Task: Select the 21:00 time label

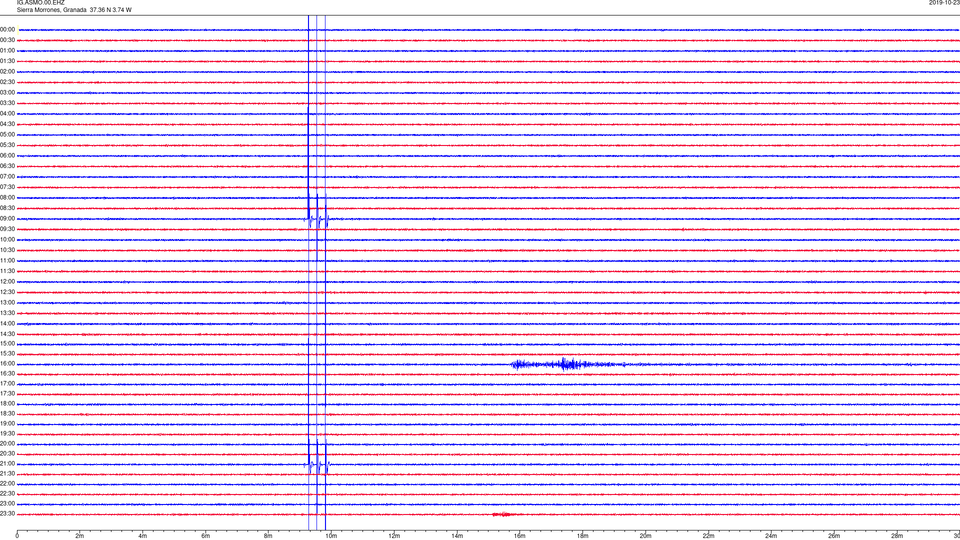Action: [7, 463]
